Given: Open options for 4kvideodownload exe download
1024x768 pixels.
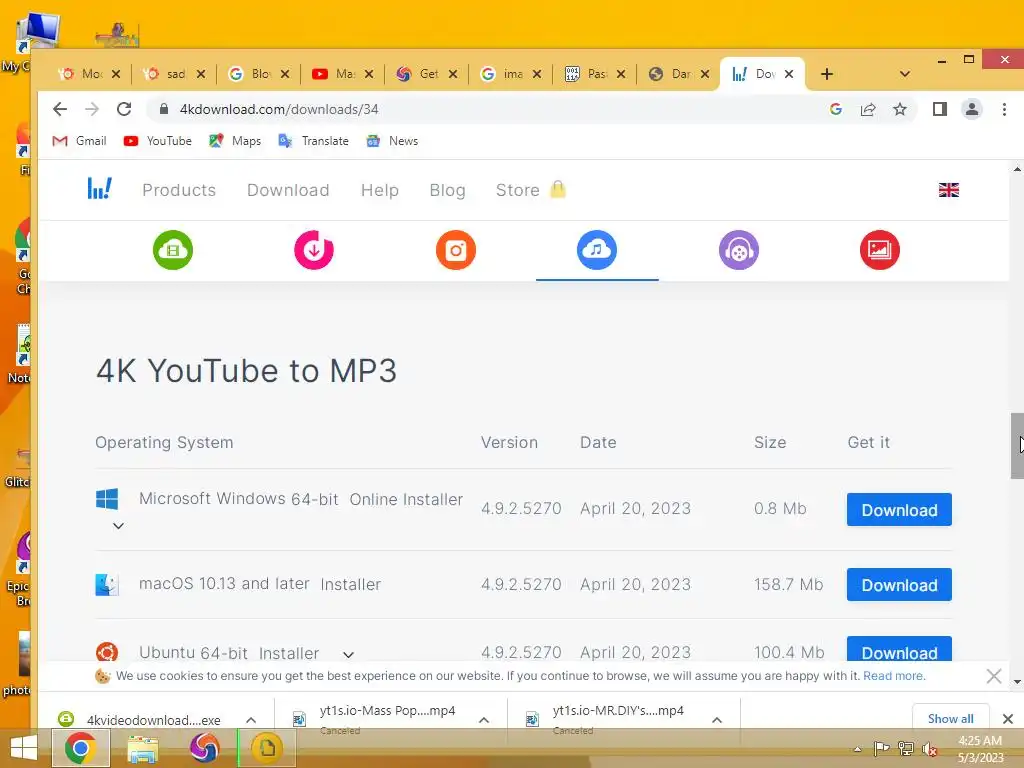Looking at the screenshot, I should (x=251, y=720).
